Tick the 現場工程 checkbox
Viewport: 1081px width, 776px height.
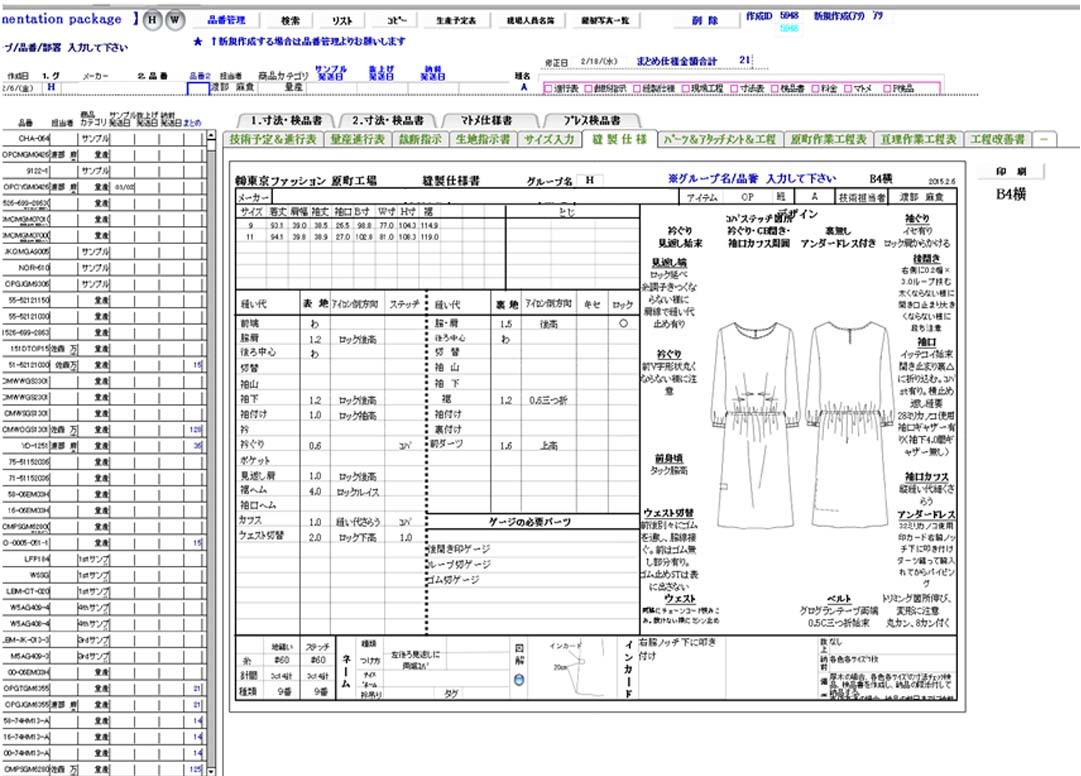(x=686, y=89)
